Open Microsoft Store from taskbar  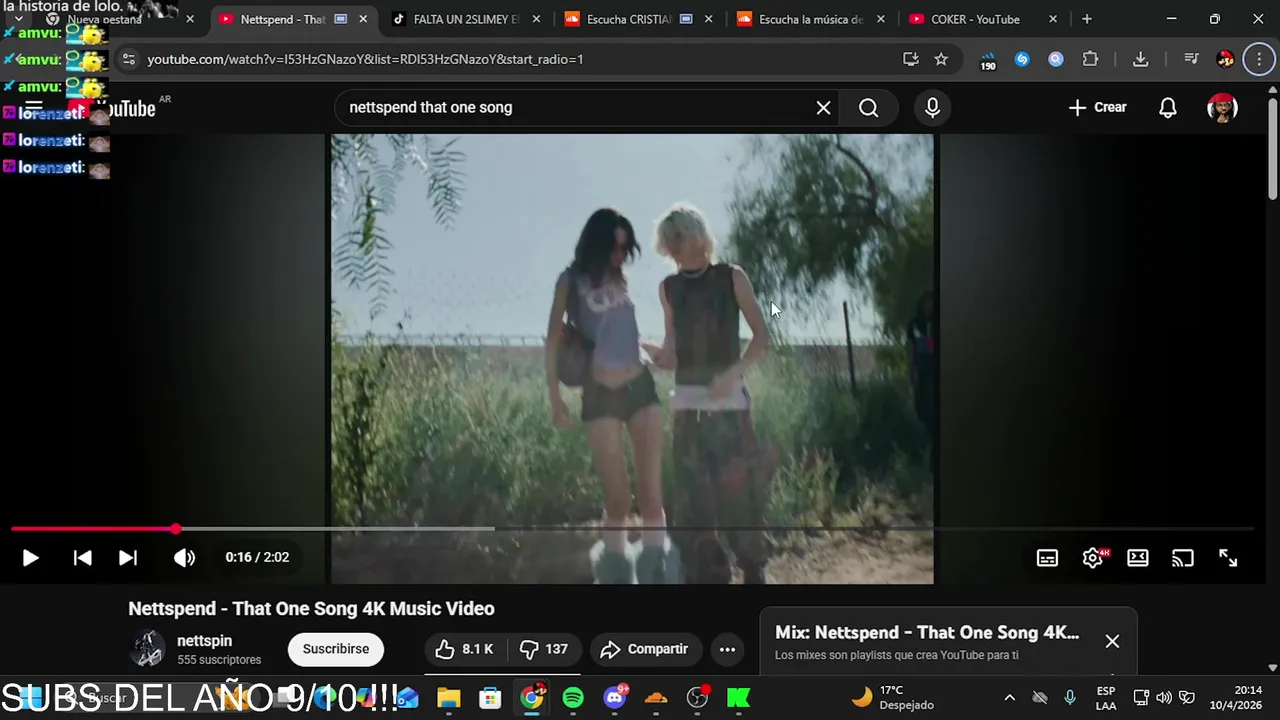[490, 698]
